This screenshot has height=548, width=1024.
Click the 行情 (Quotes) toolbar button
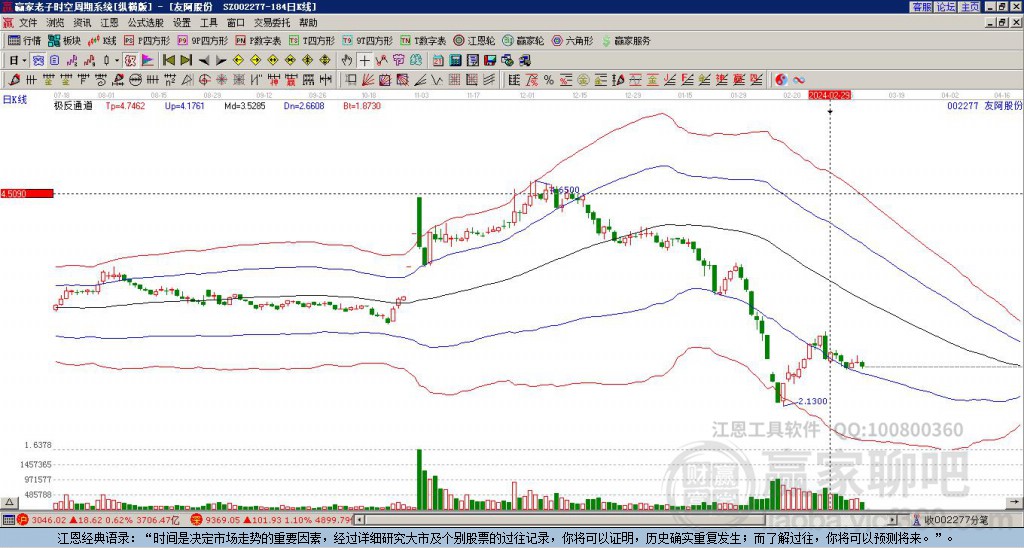click(x=24, y=41)
